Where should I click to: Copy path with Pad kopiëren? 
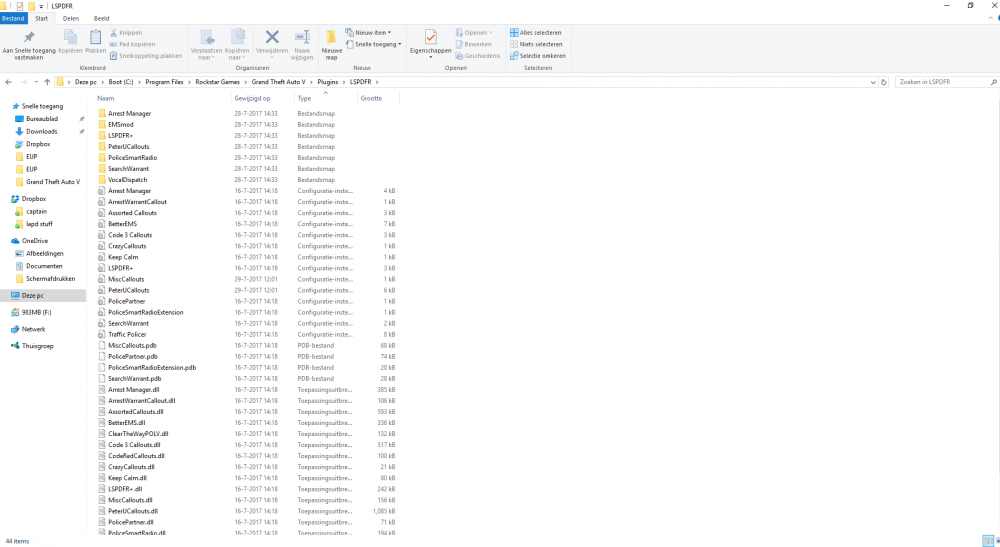(133, 44)
